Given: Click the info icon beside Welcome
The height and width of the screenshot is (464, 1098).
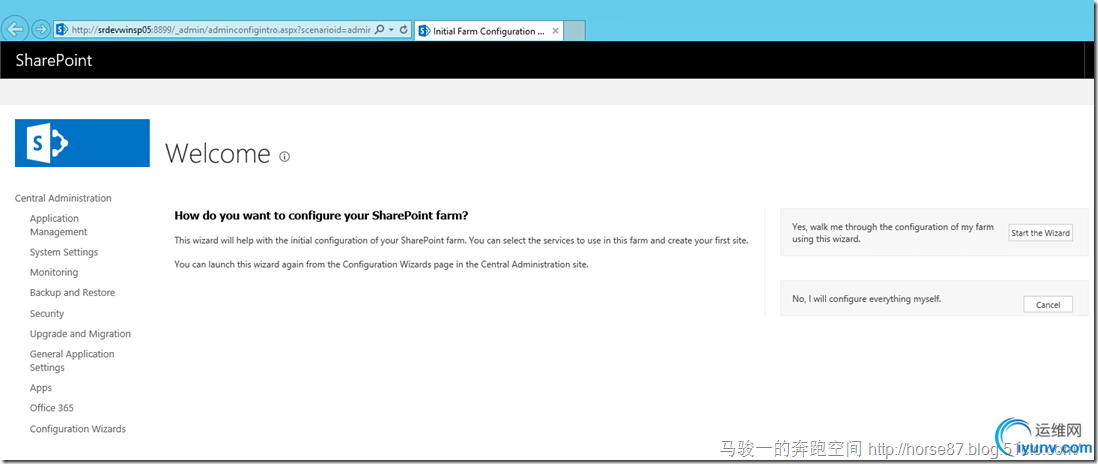Looking at the screenshot, I should 284,157.
